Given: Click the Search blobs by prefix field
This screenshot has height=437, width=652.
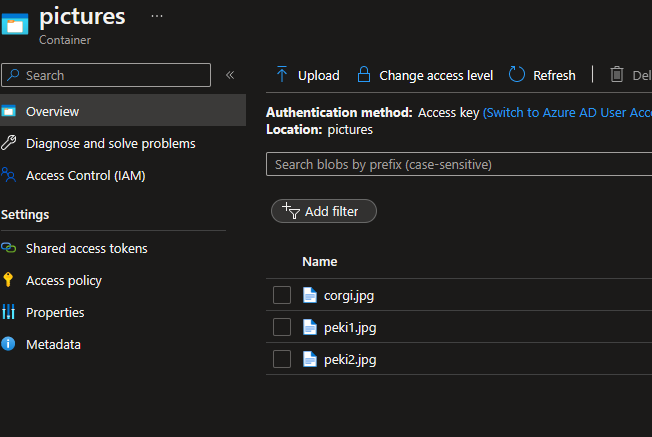Looking at the screenshot, I should click(459, 164).
